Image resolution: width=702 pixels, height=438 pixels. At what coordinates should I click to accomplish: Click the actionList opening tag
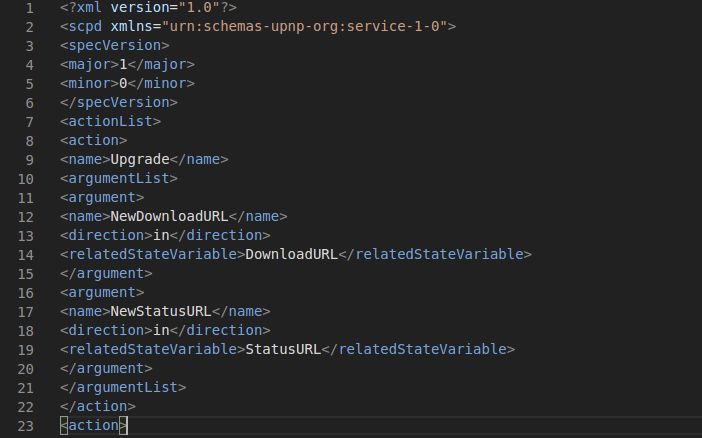point(111,121)
